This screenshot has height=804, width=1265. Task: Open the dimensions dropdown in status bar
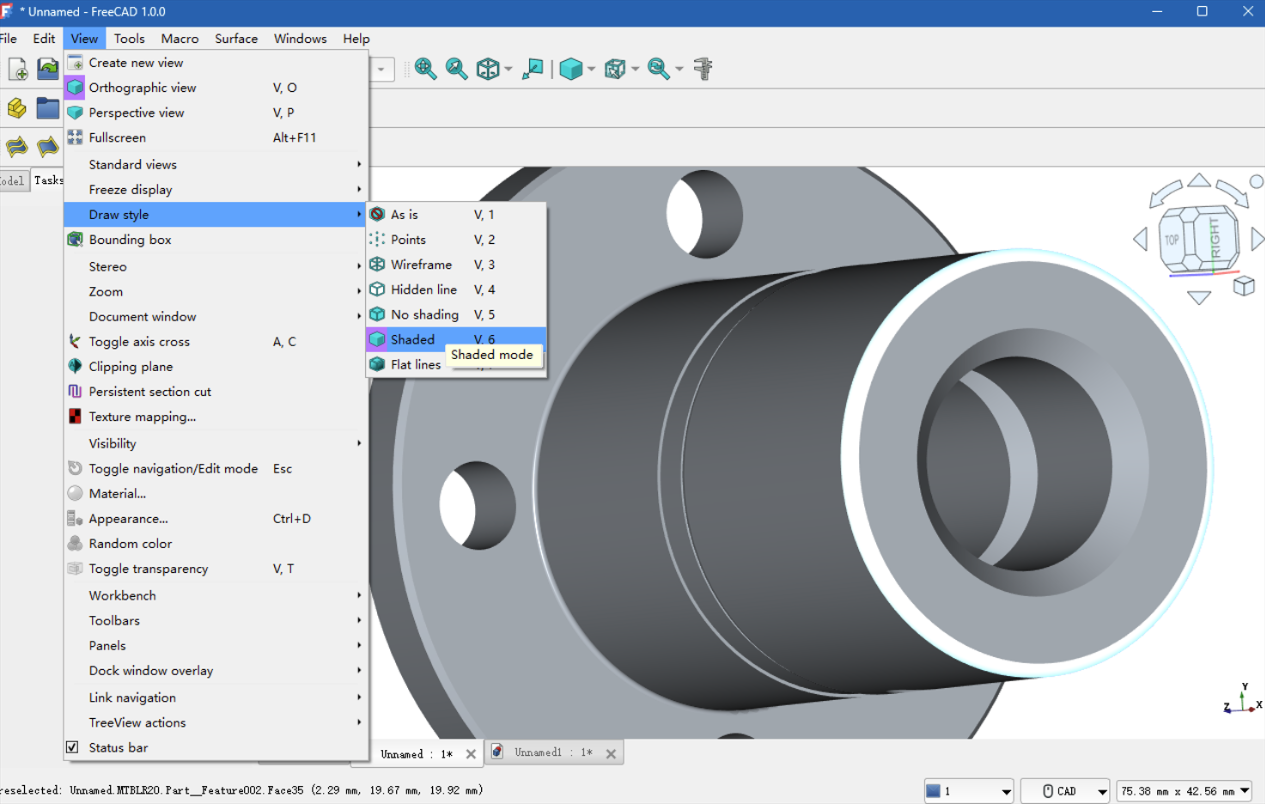[1185, 791]
